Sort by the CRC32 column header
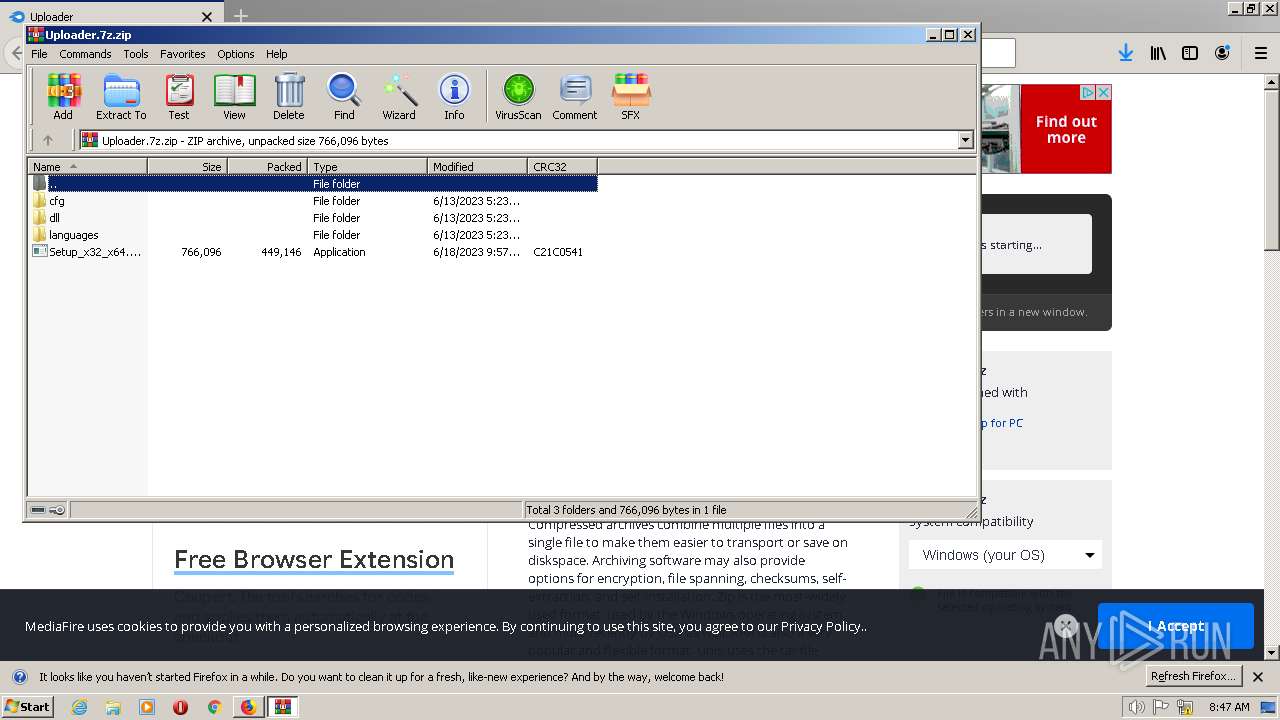Image resolution: width=1280 pixels, height=720 pixels. (562, 166)
